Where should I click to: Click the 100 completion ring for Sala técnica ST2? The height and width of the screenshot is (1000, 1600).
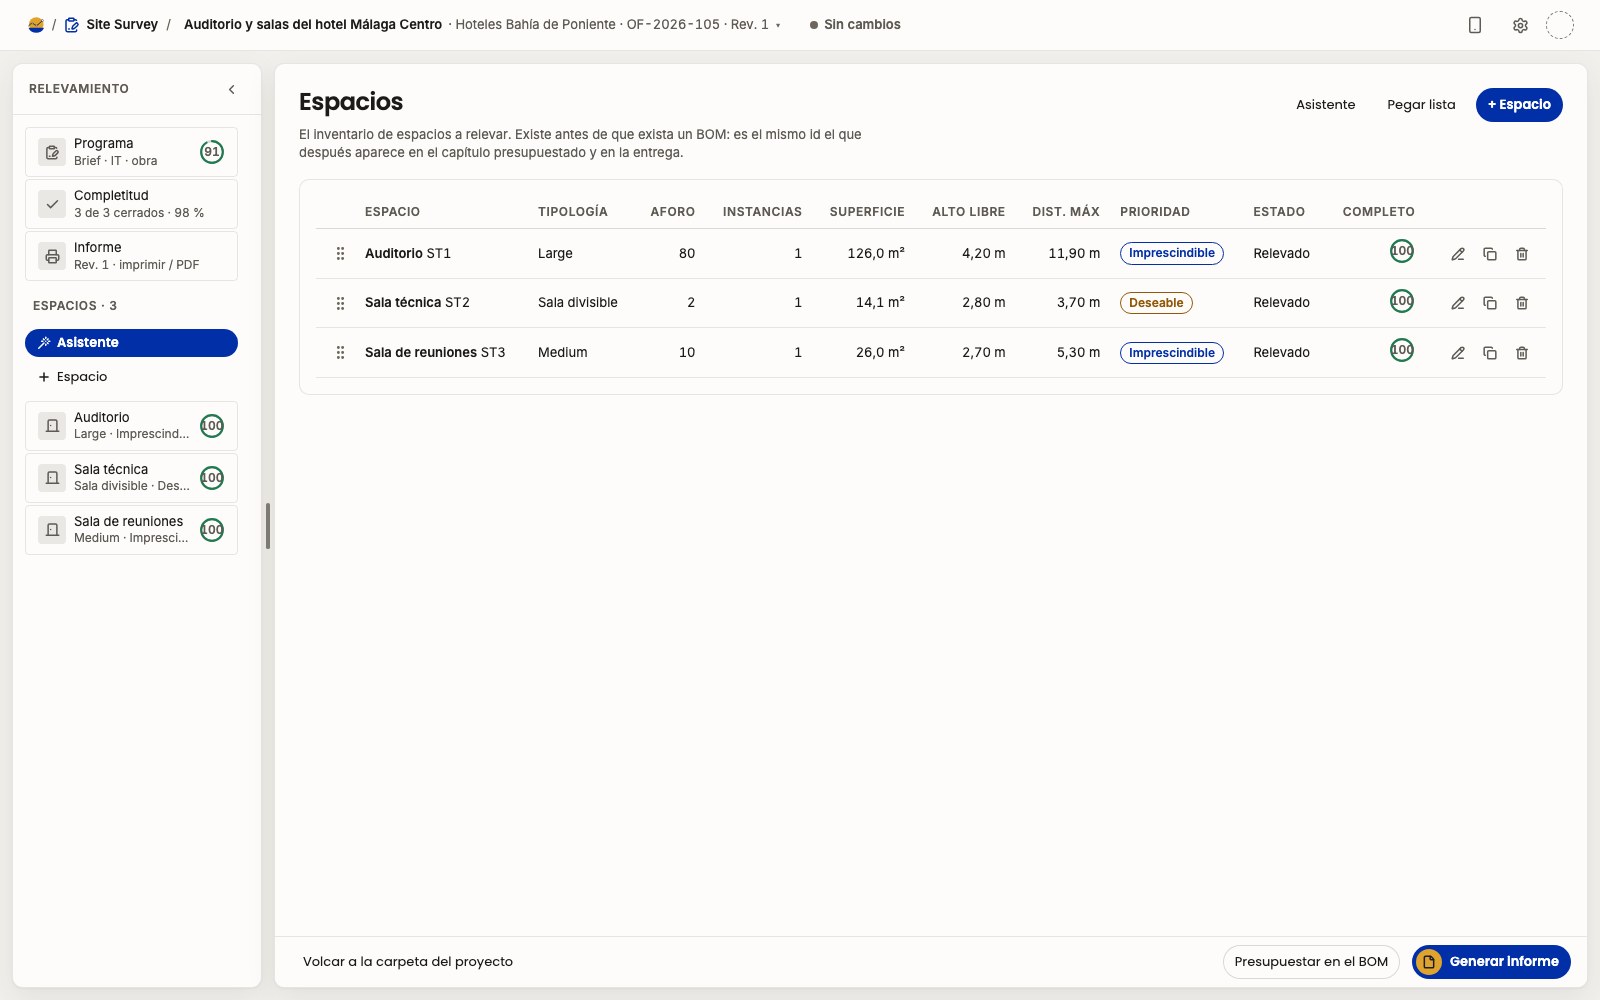tap(1402, 301)
